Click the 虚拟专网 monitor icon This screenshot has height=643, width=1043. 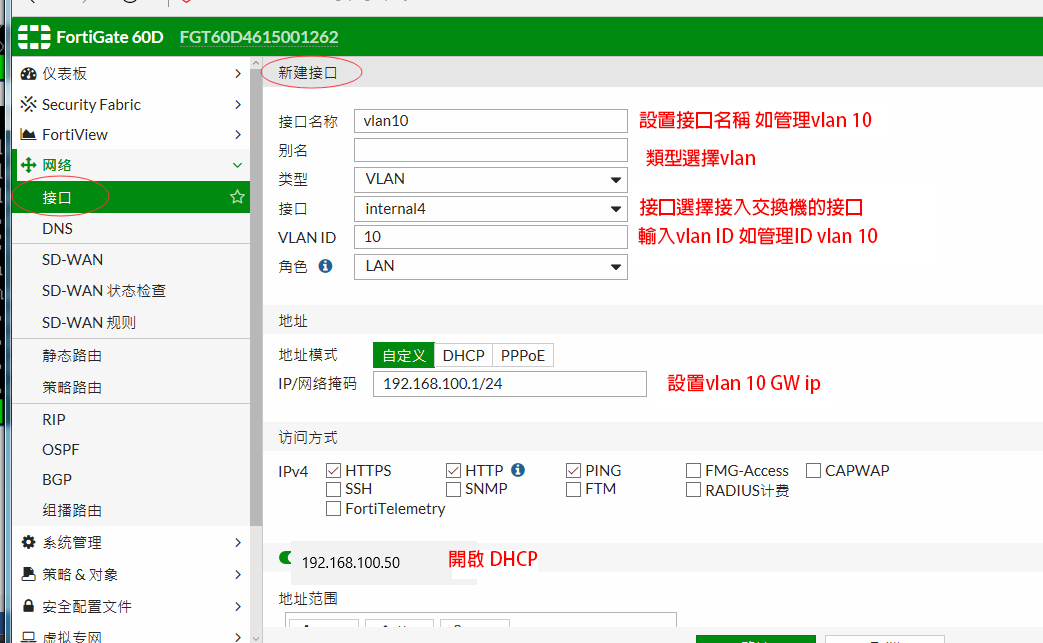(28, 636)
